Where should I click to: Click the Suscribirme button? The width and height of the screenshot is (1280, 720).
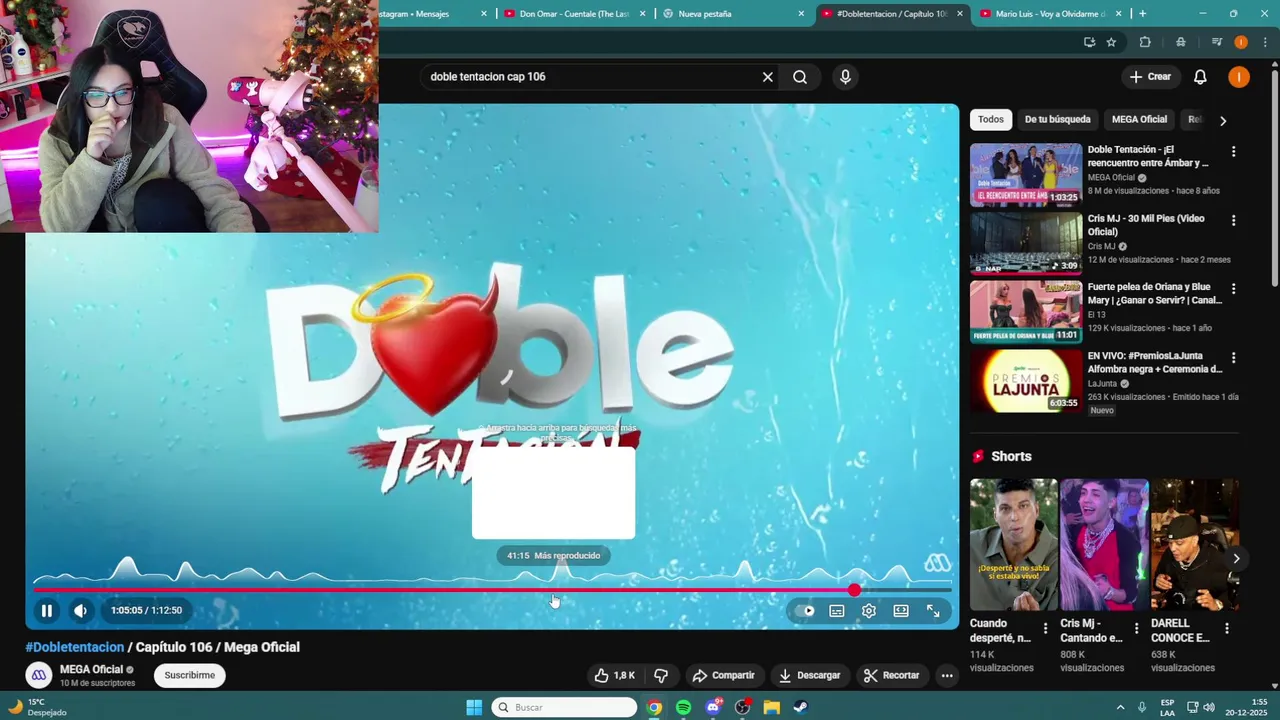pos(190,675)
